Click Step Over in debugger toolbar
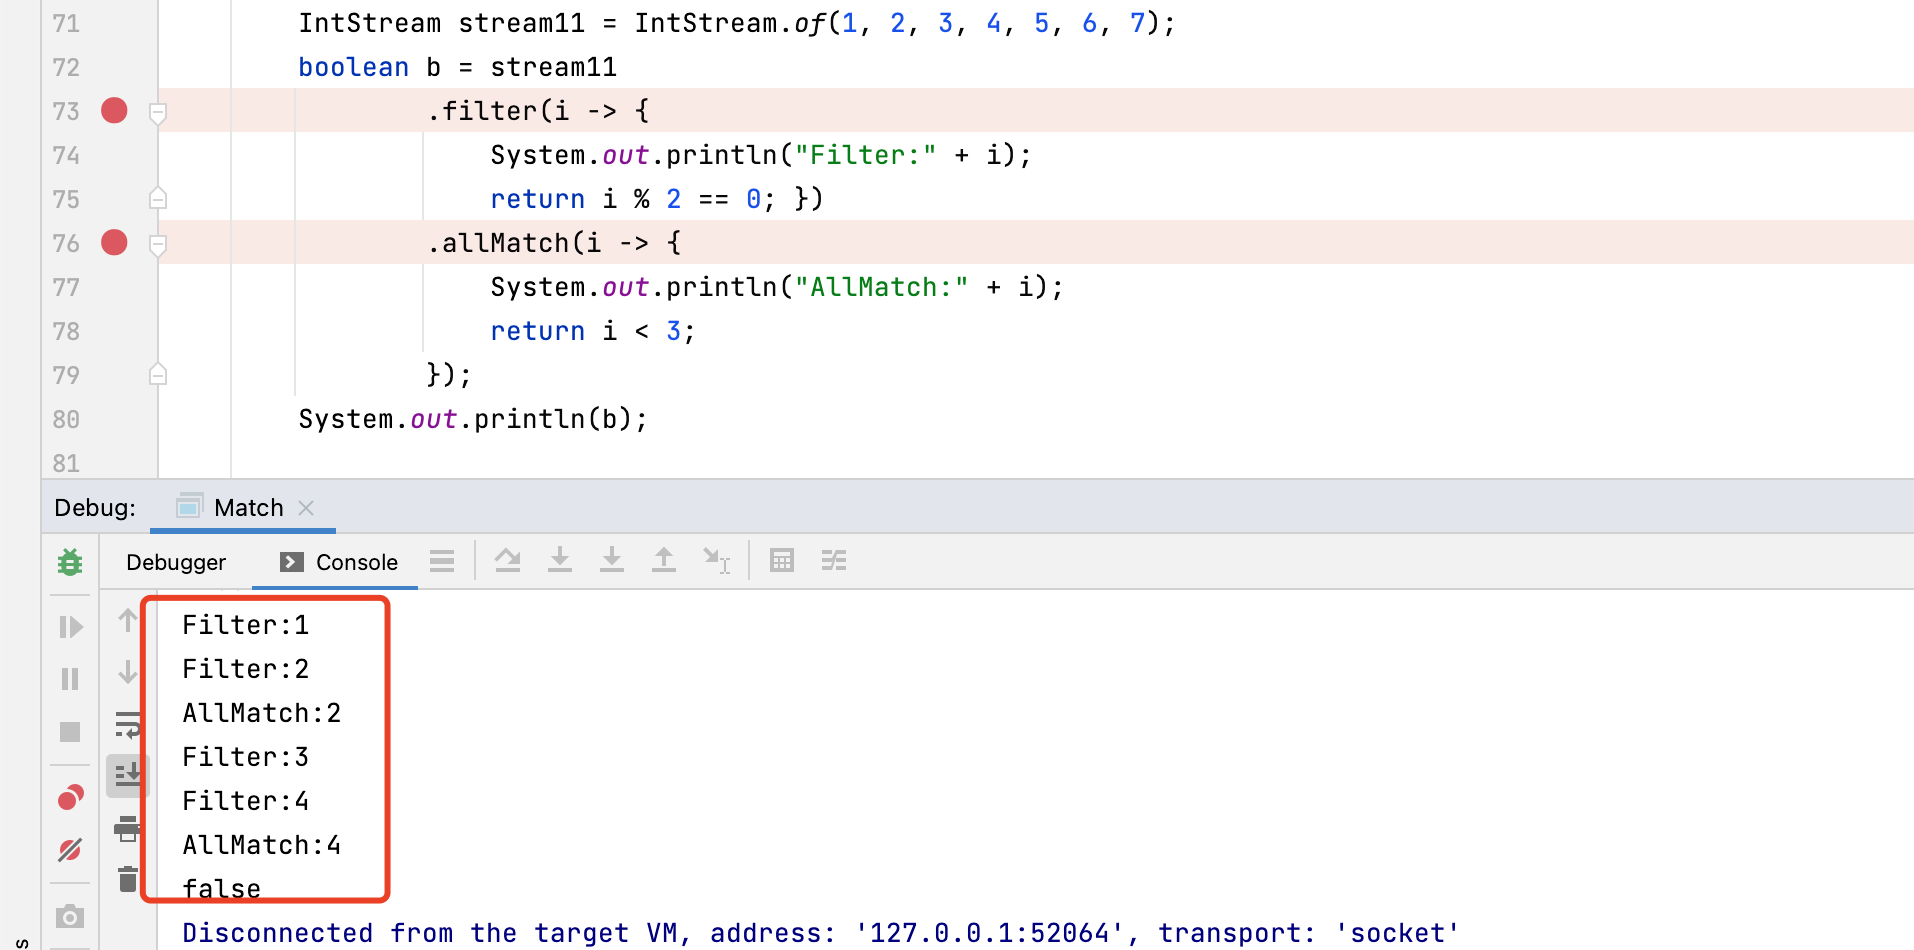The image size is (1914, 950). tap(508, 561)
